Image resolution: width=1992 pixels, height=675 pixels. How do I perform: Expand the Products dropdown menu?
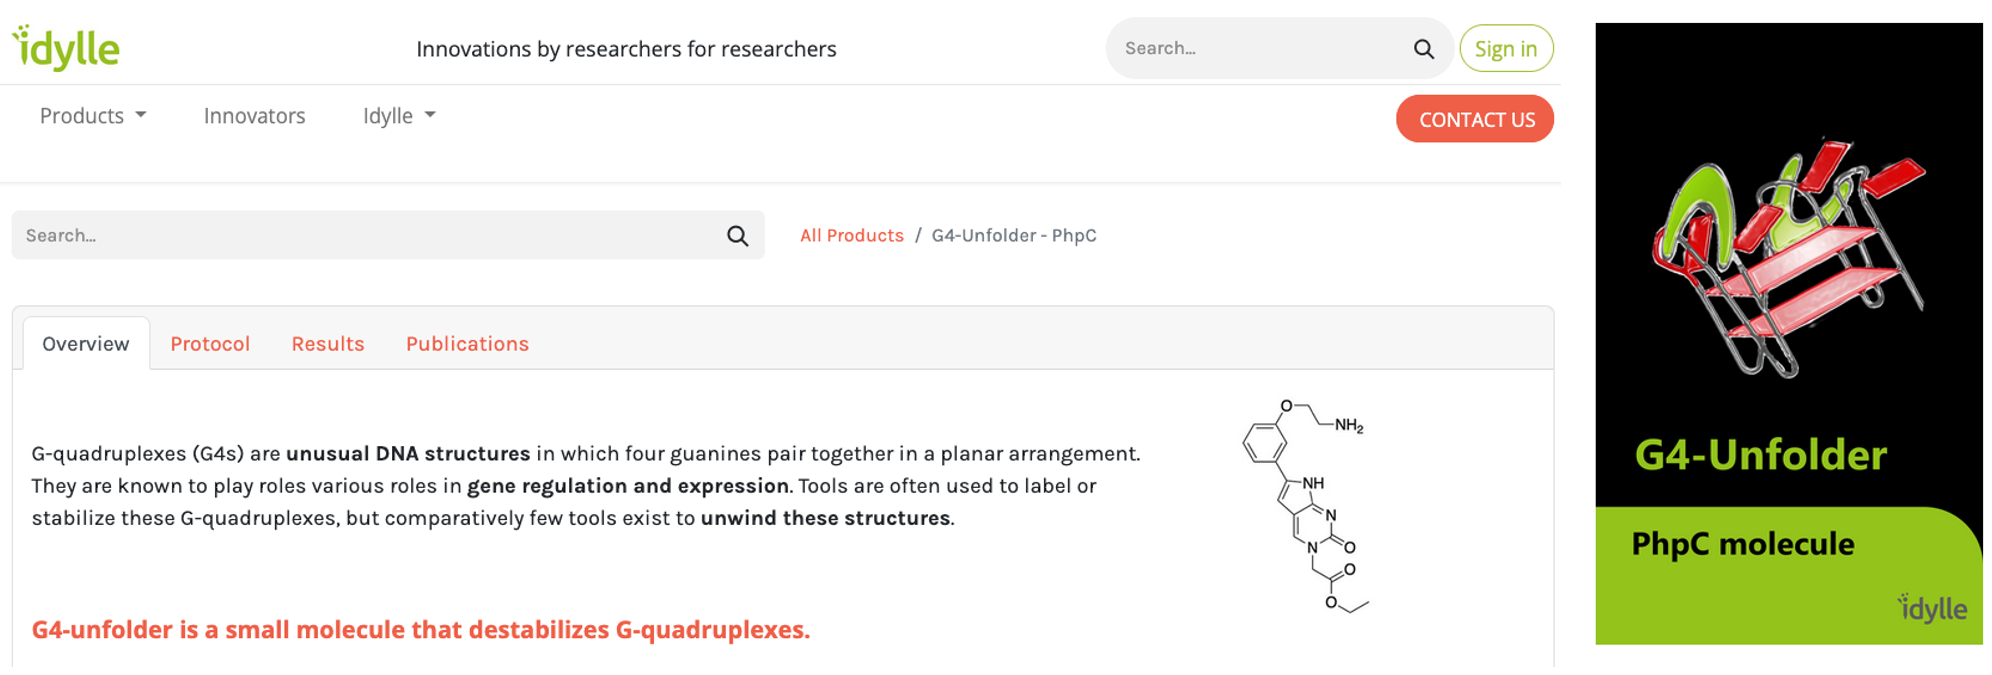92,116
